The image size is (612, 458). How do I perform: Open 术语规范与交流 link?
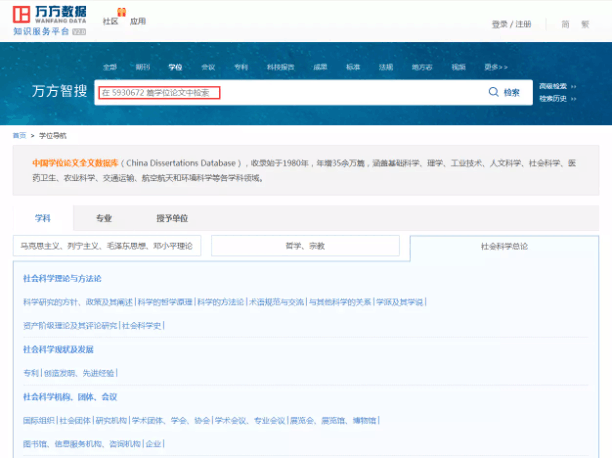pos(276,302)
